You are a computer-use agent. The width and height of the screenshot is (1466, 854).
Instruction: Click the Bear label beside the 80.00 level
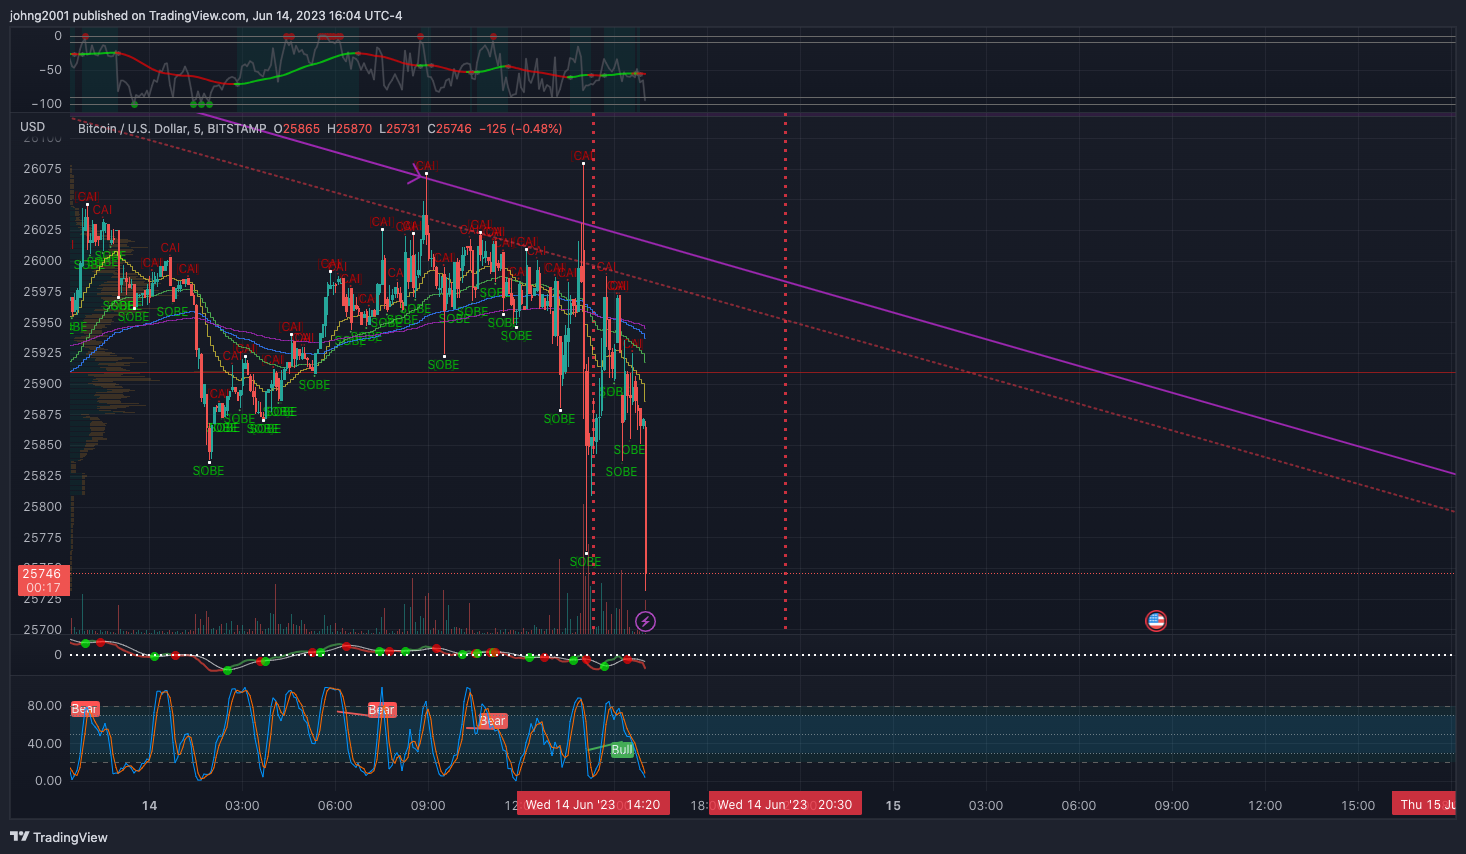tap(84, 709)
